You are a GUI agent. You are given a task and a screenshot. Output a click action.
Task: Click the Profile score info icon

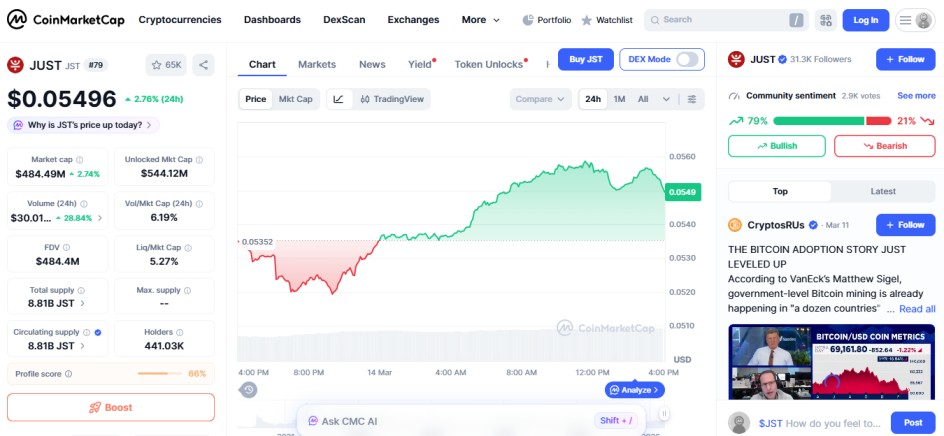point(68,374)
